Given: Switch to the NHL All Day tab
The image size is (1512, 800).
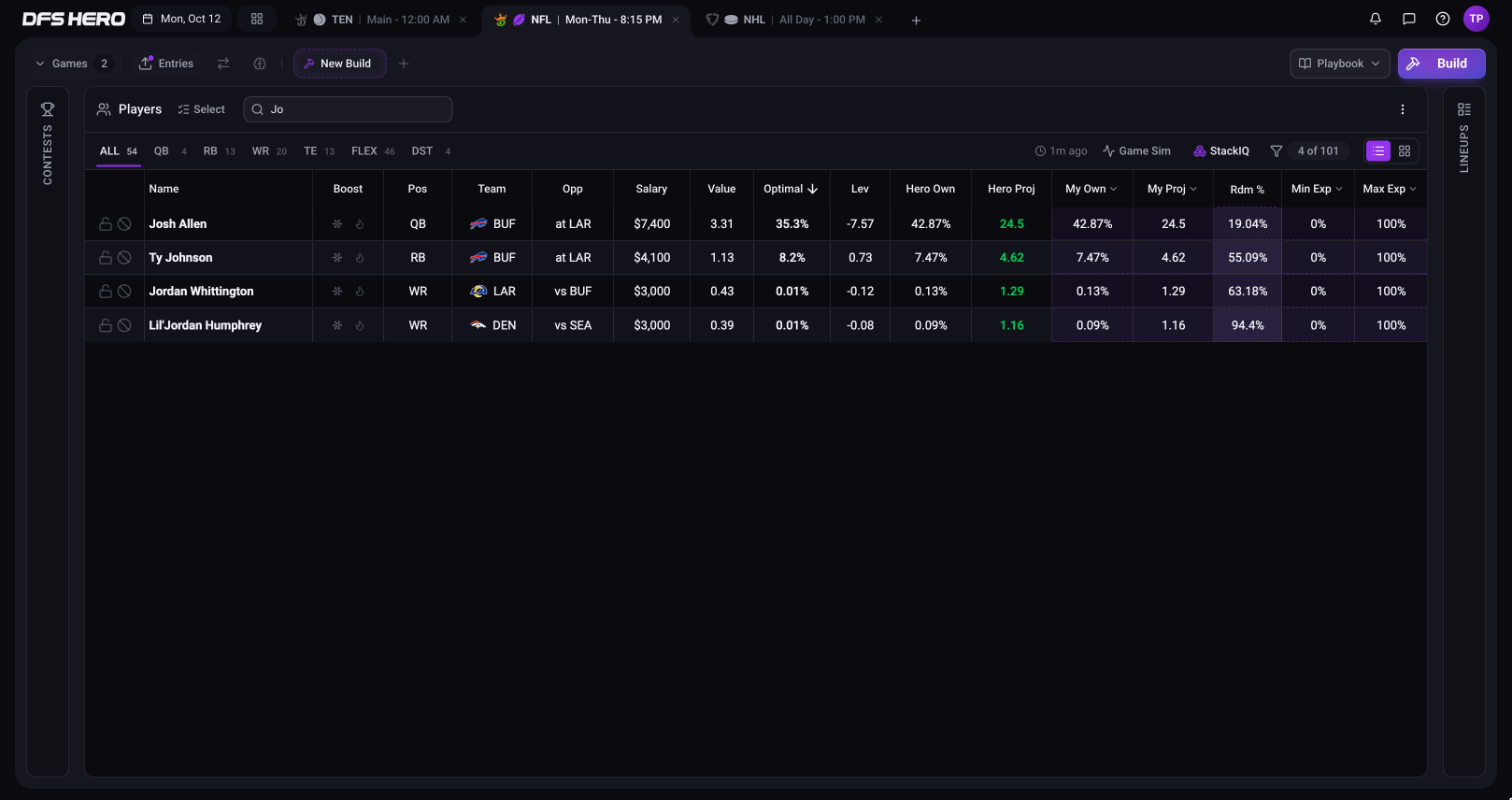Looking at the screenshot, I should [x=794, y=20].
